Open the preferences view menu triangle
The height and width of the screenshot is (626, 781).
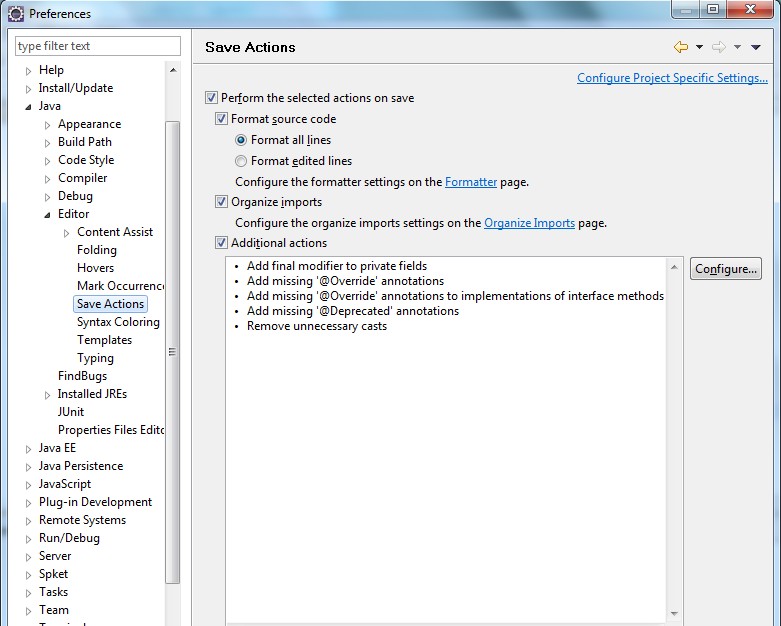tap(755, 47)
